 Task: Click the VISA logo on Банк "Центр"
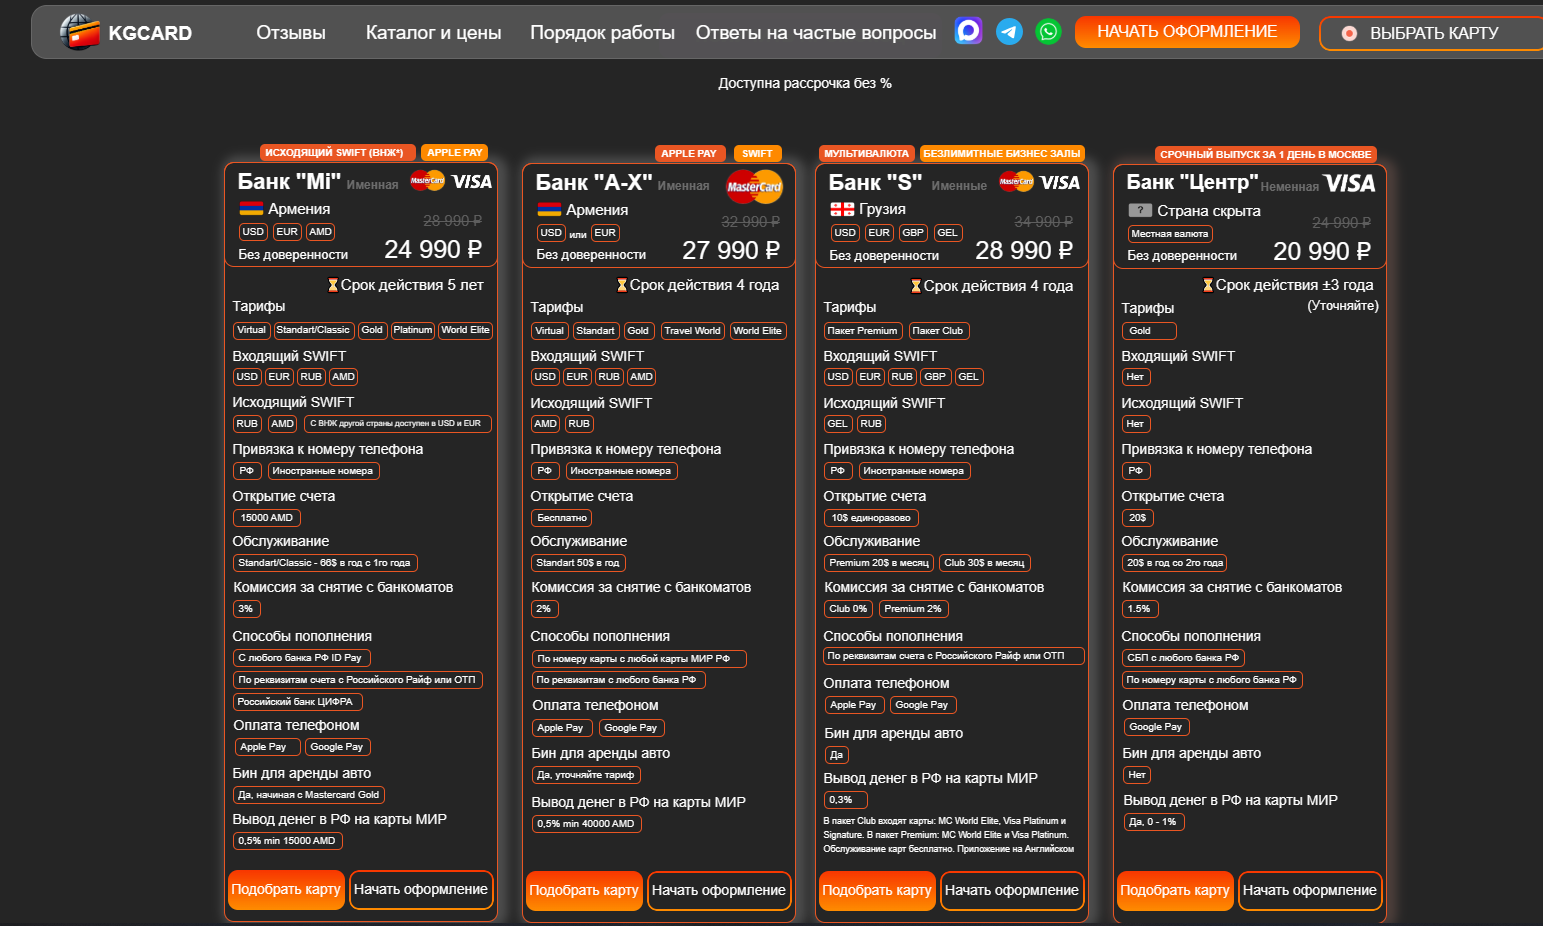1349,183
